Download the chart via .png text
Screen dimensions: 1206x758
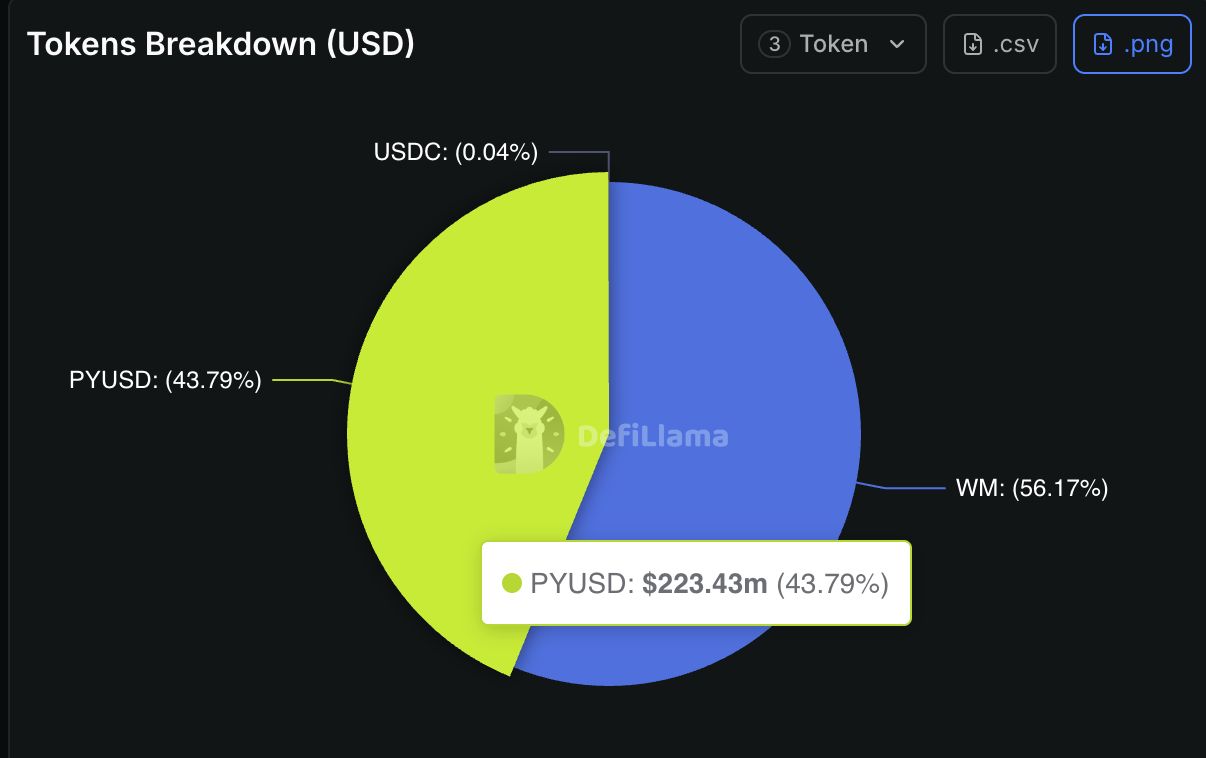click(1148, 44)
